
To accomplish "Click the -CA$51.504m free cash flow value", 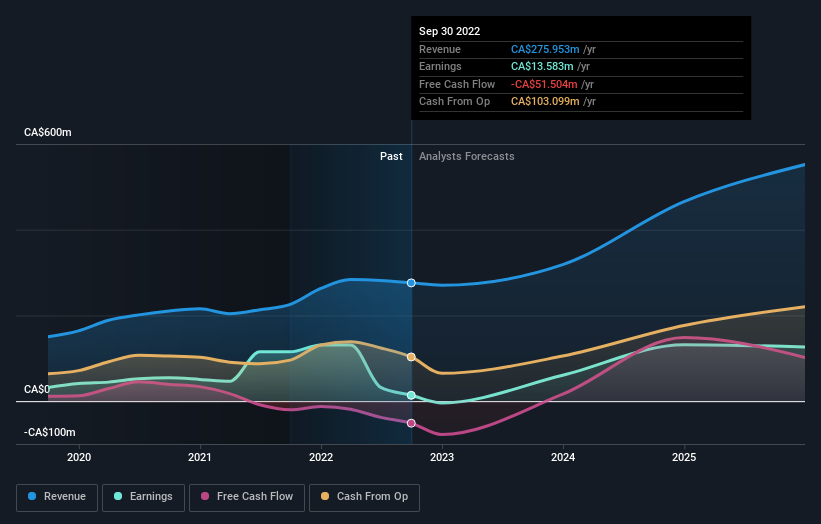I will click(x=544, y=84).
